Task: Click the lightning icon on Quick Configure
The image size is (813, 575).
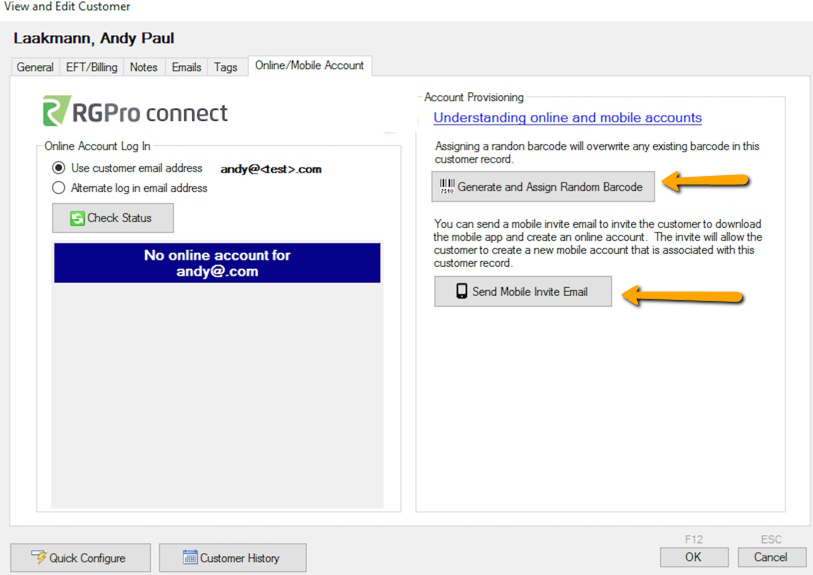Action: pyautogui.click(x=38, y=557)
